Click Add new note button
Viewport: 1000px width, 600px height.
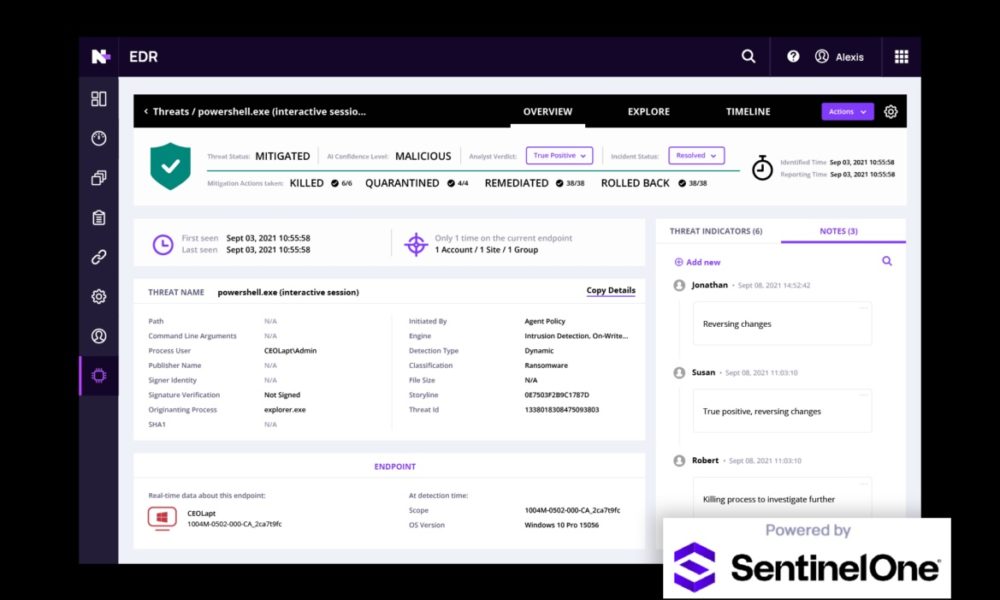697,262
